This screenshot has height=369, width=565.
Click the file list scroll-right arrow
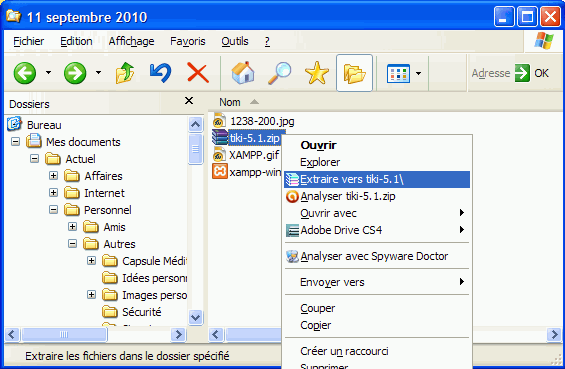pyautogui.click(x=554, y=334)
